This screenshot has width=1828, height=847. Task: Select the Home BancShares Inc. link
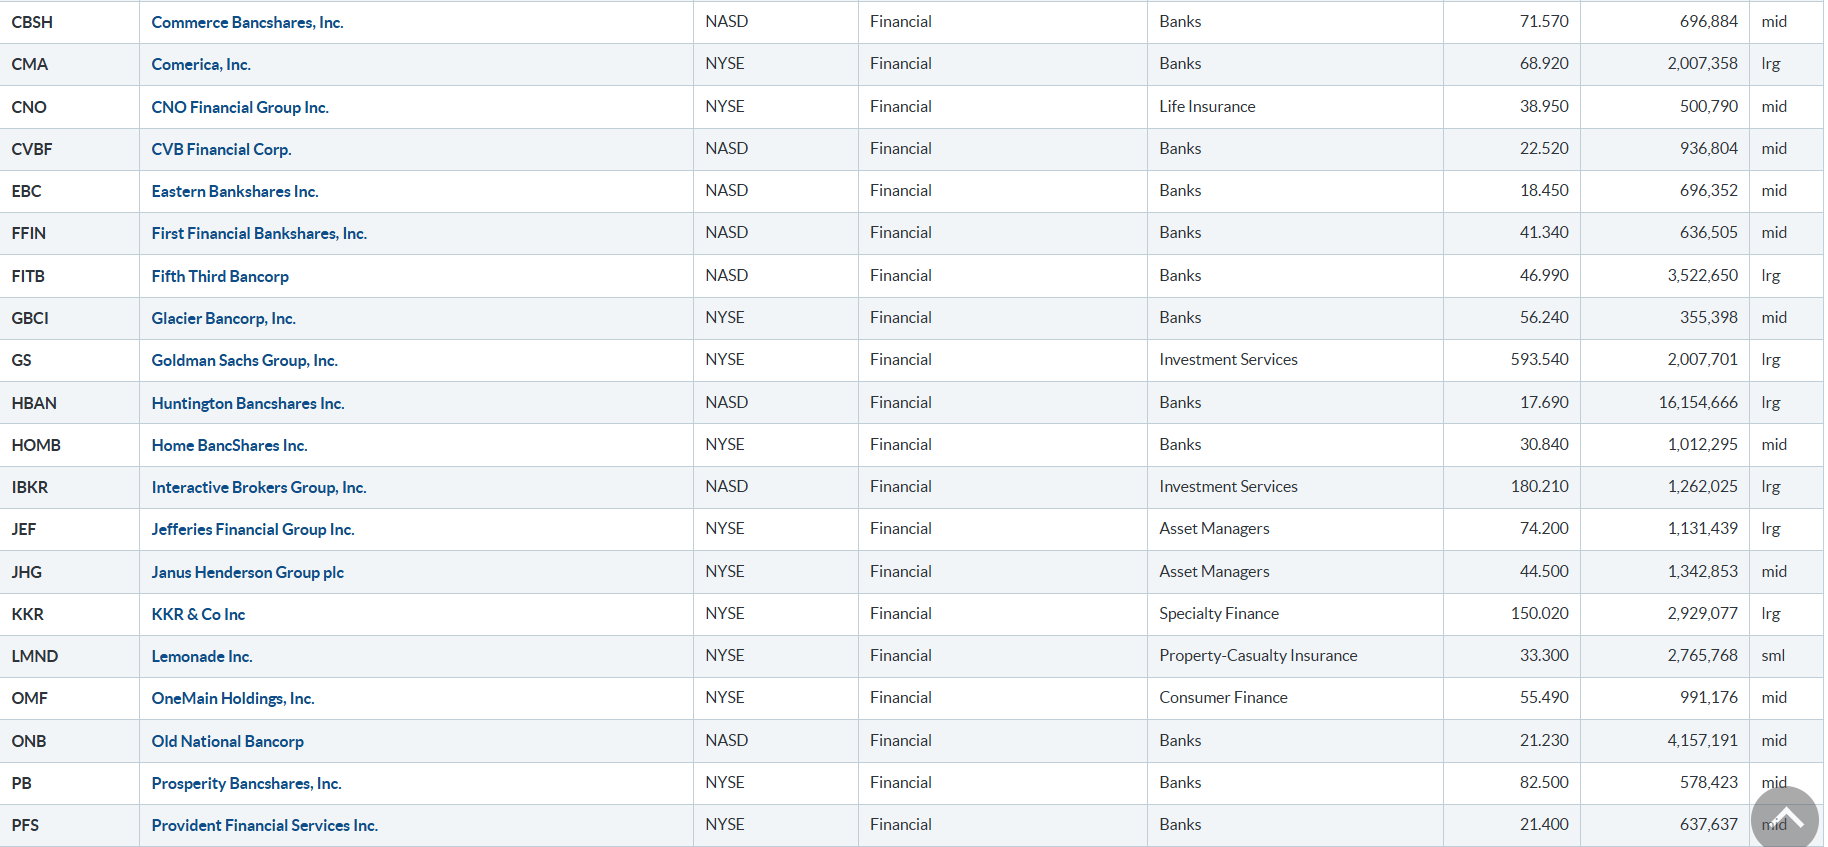[229, 445]
